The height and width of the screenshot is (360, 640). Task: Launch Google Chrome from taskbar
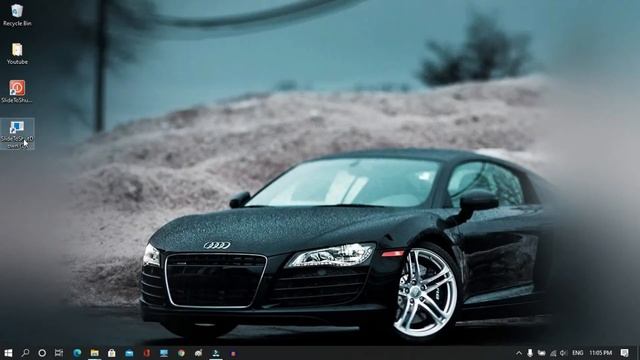181,353
